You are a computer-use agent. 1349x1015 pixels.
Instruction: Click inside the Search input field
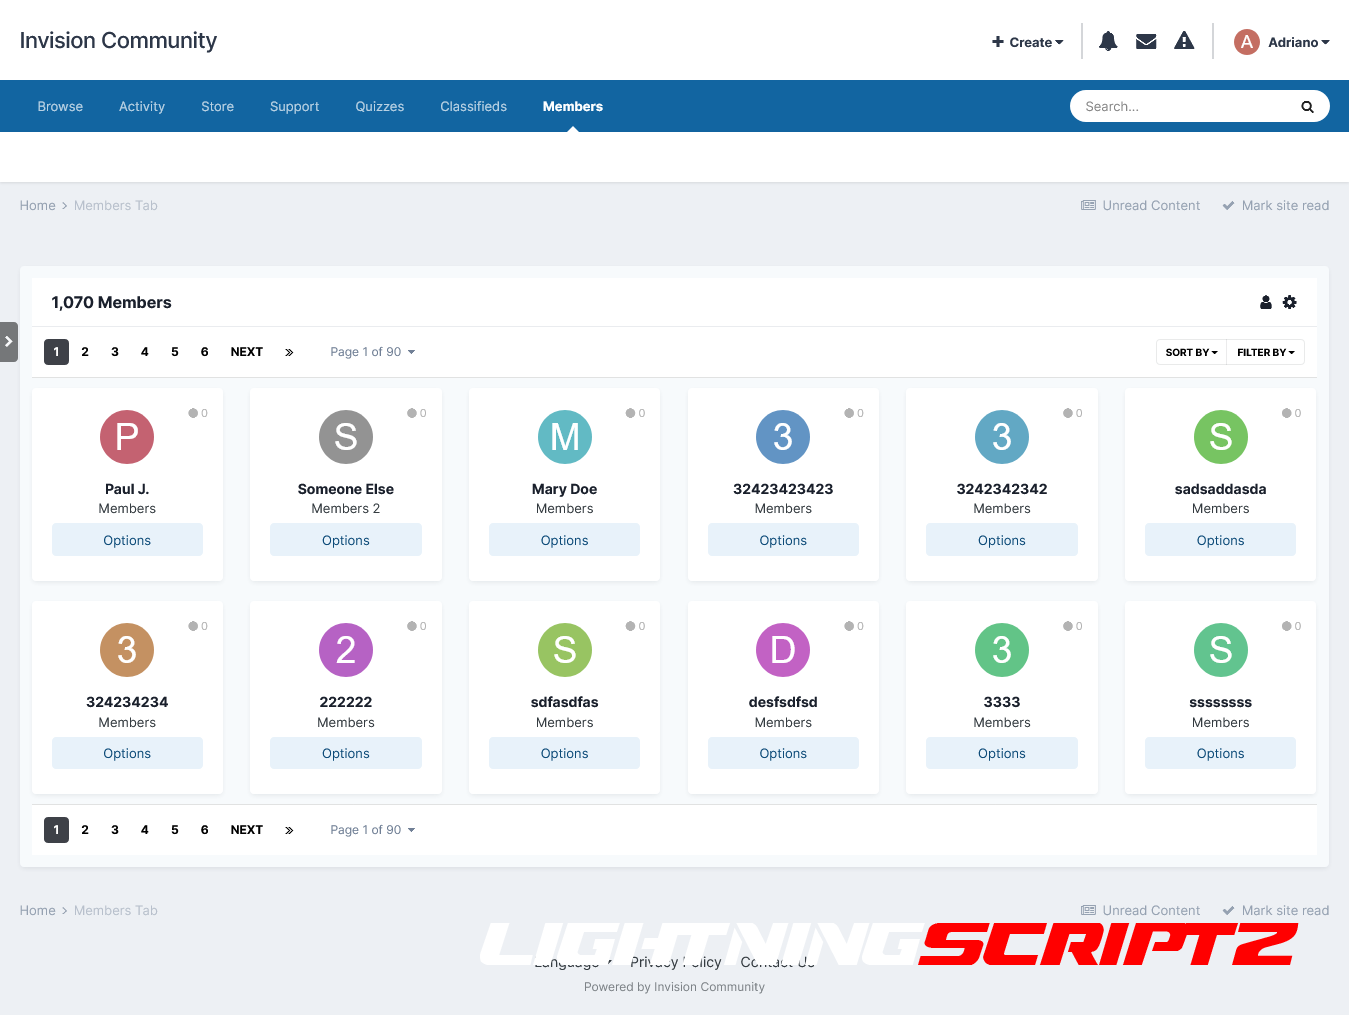[1185, 107]
